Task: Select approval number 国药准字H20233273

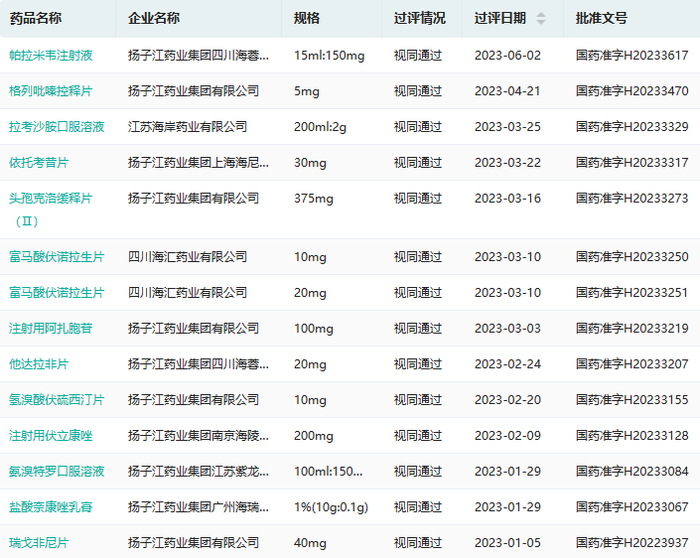Action: [x=632, y=198]
